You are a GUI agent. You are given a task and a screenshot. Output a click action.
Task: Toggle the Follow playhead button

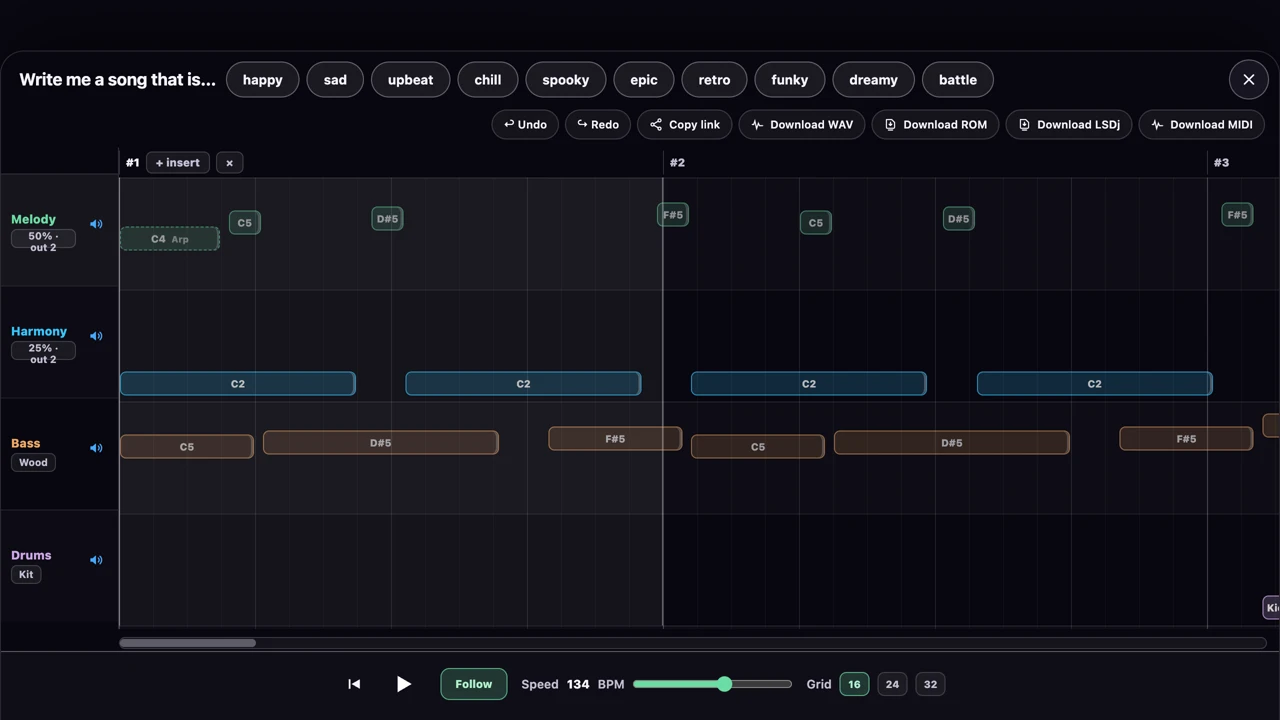(474, 684)
